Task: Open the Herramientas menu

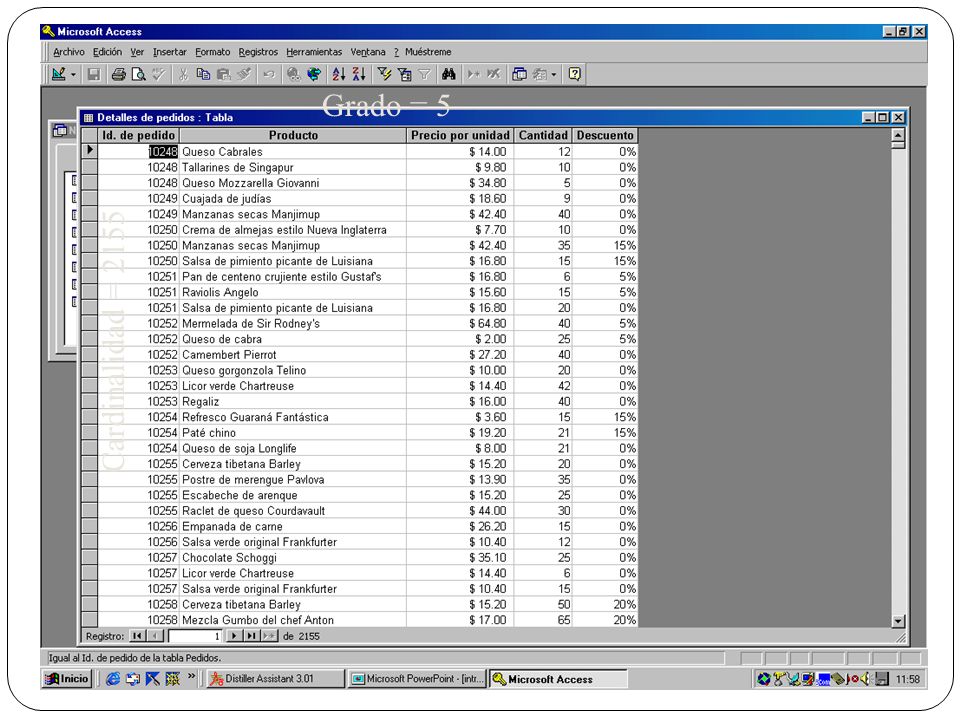Action: tap(314, 52)
